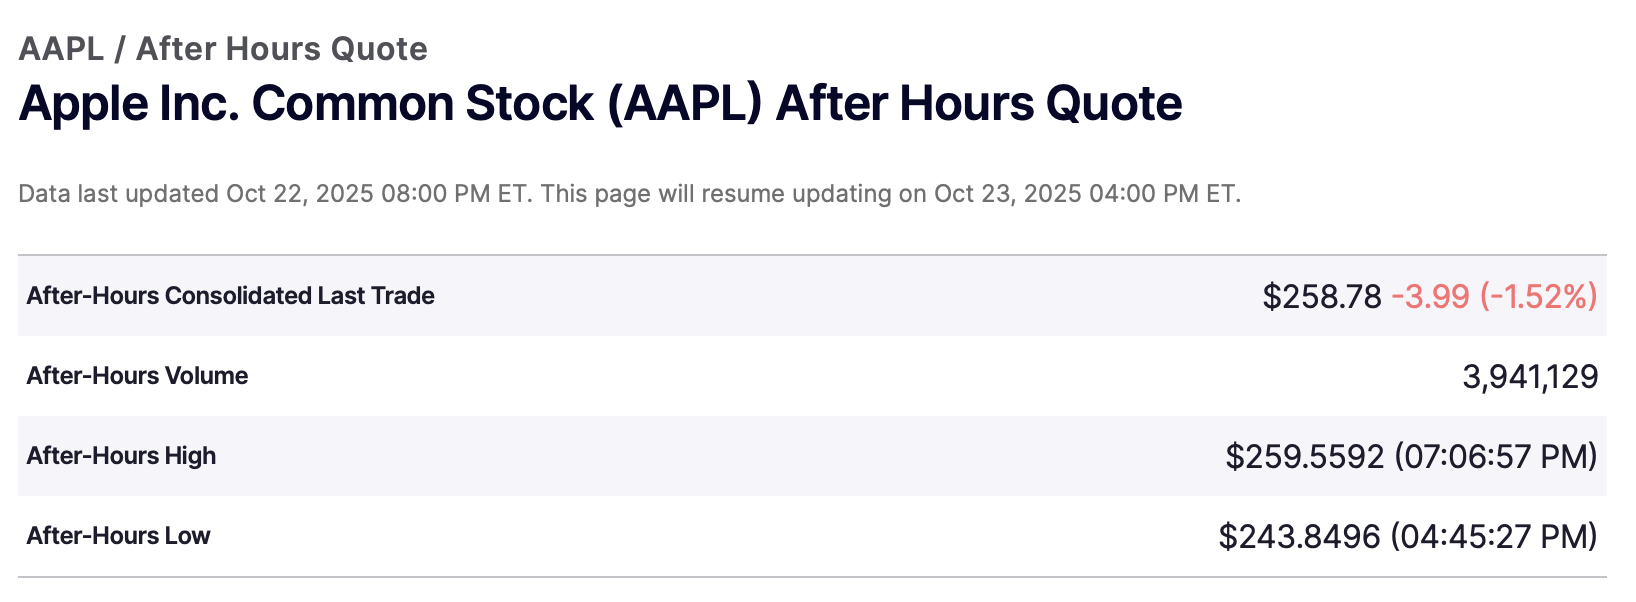Viewport: 1636px width, 602px height.
Task: Click the $258.78 last trade price
Action: [1321, 297]
